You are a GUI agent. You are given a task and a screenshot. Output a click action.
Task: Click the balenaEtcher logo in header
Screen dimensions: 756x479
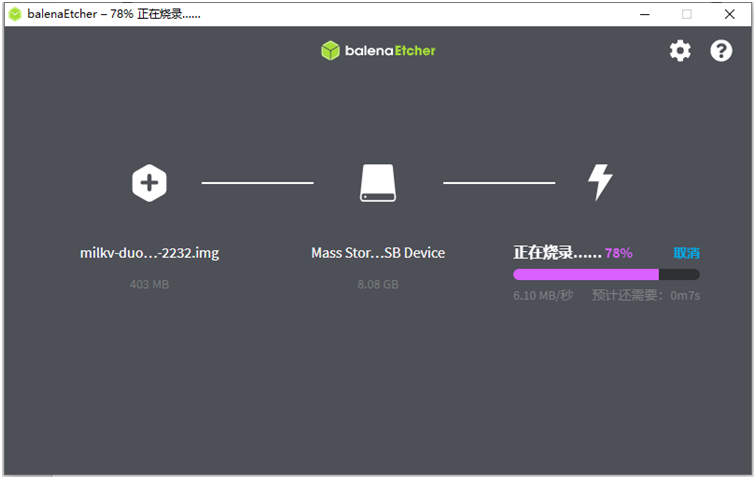(378, 50)
